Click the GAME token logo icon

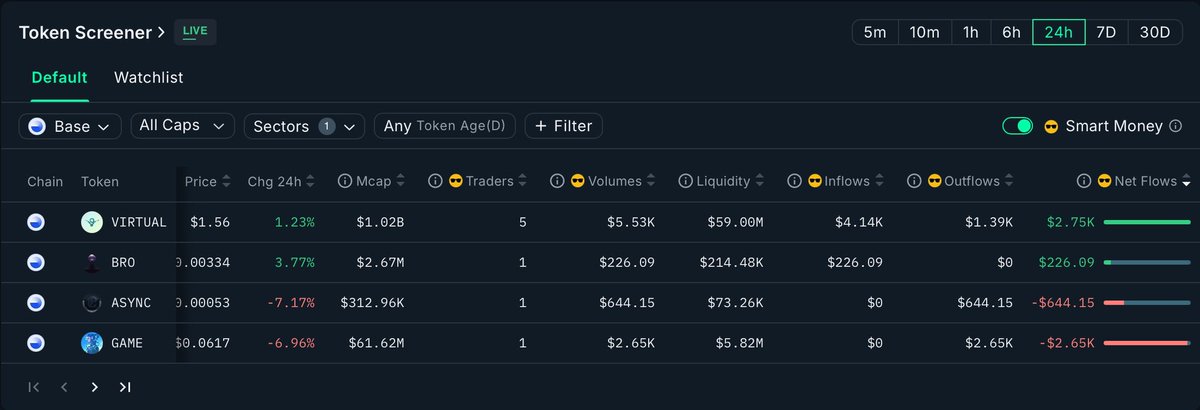click(x=92, y=343)
